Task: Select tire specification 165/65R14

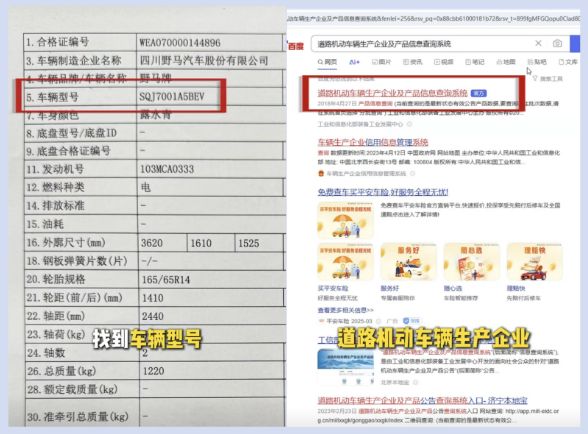Action: (166, 280)
